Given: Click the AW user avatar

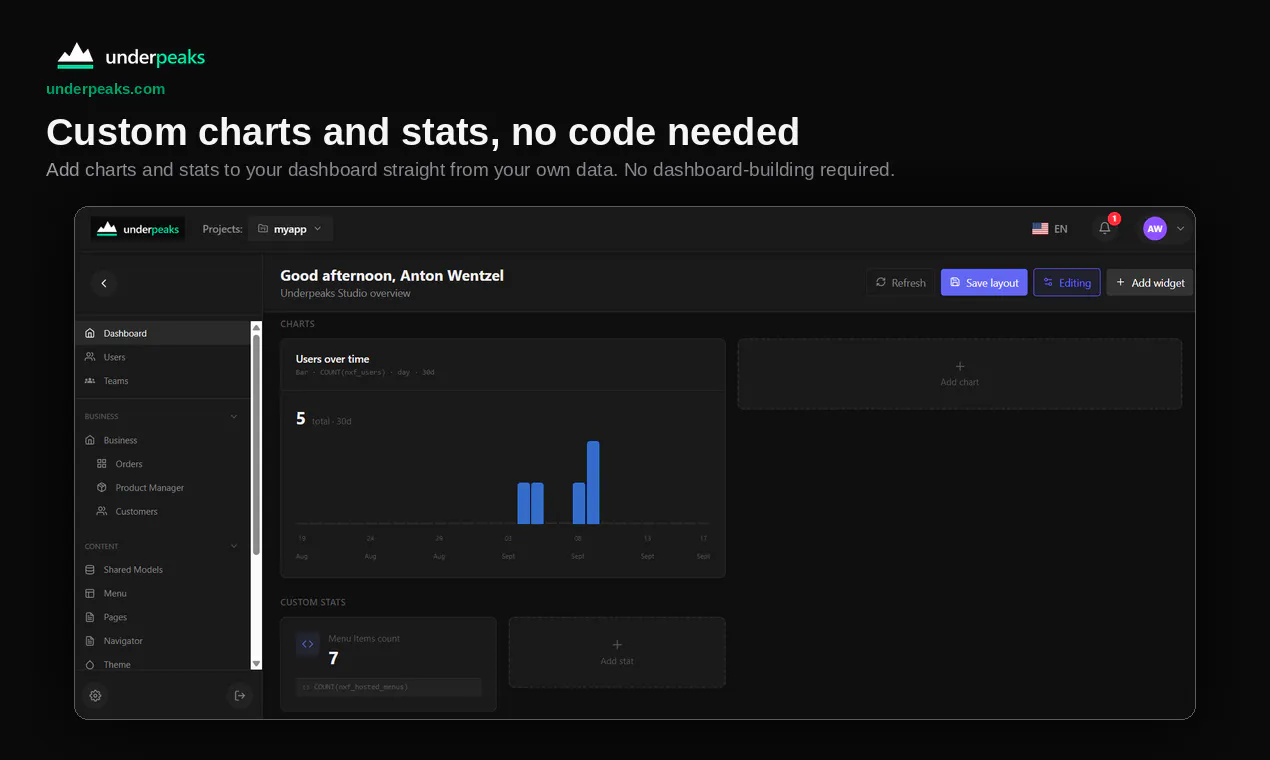Looking at the screenshot, I should pos(1155,229).
